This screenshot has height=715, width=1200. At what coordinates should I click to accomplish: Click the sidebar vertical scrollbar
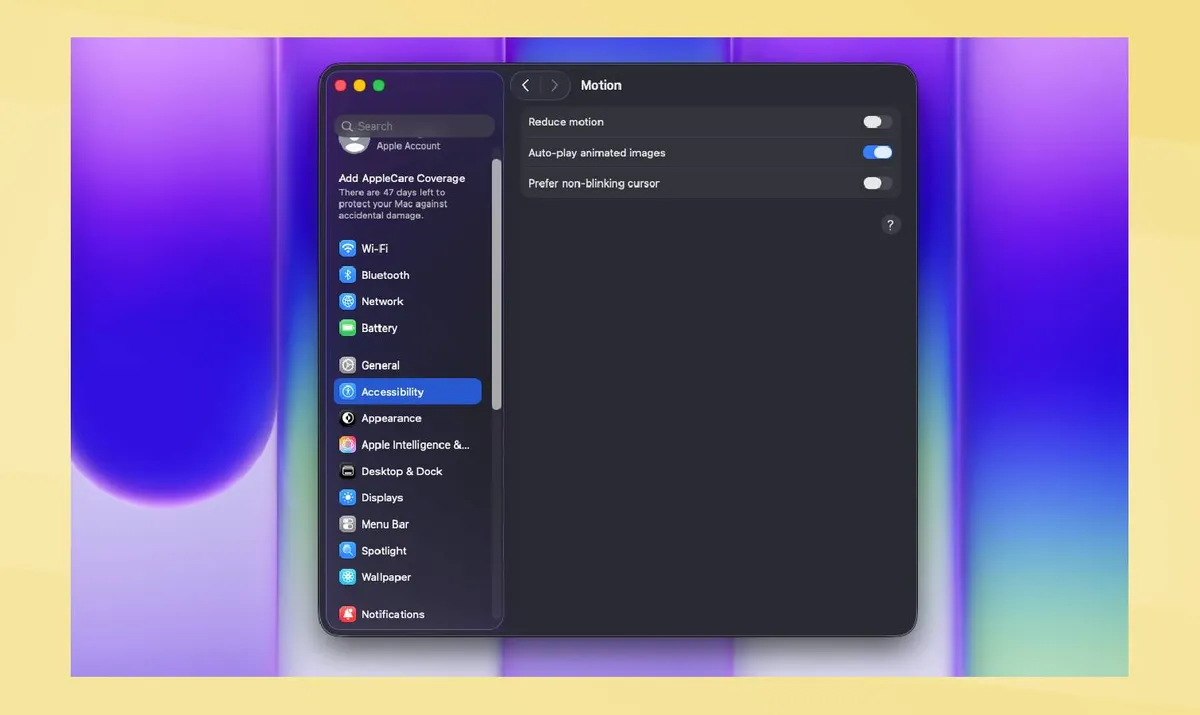[x=497, y=283]
